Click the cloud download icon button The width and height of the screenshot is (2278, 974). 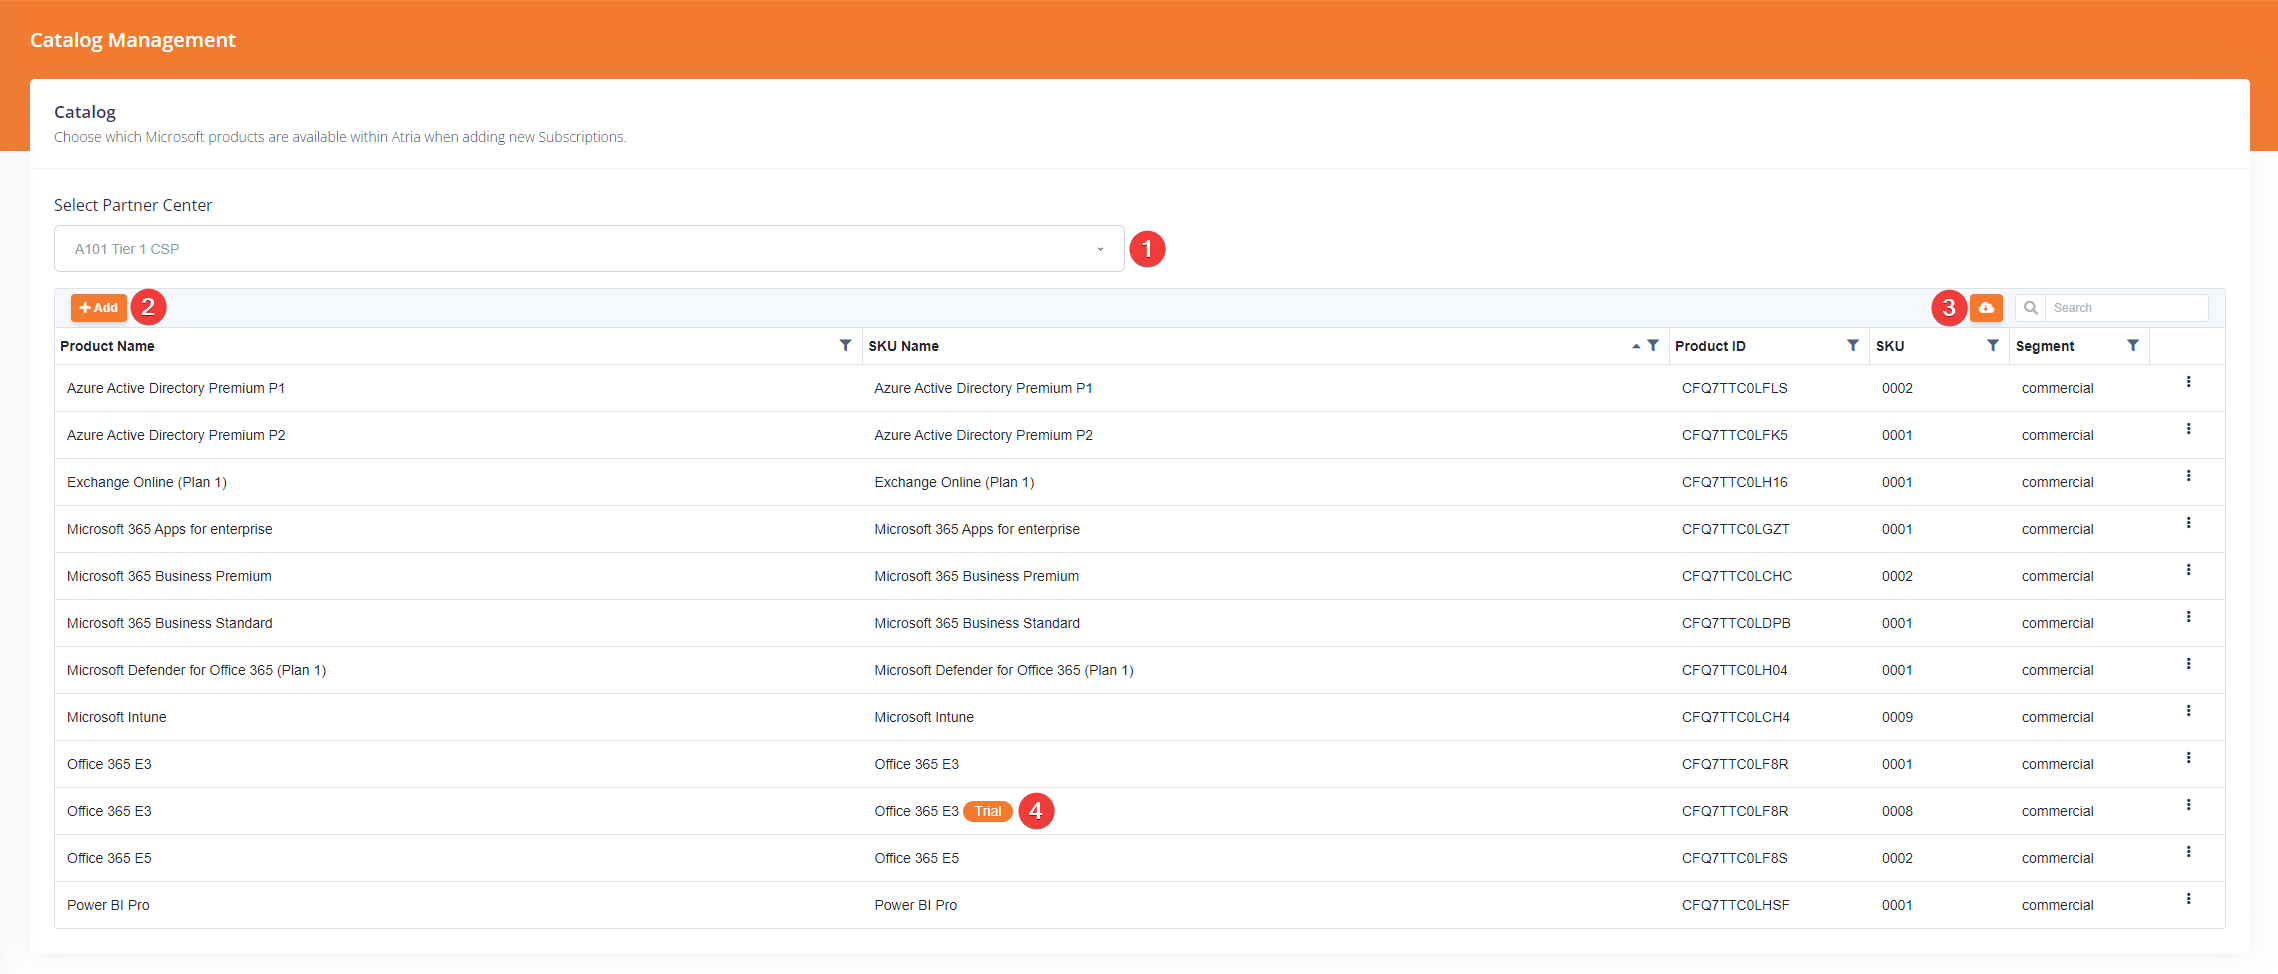pos(1986,308)
